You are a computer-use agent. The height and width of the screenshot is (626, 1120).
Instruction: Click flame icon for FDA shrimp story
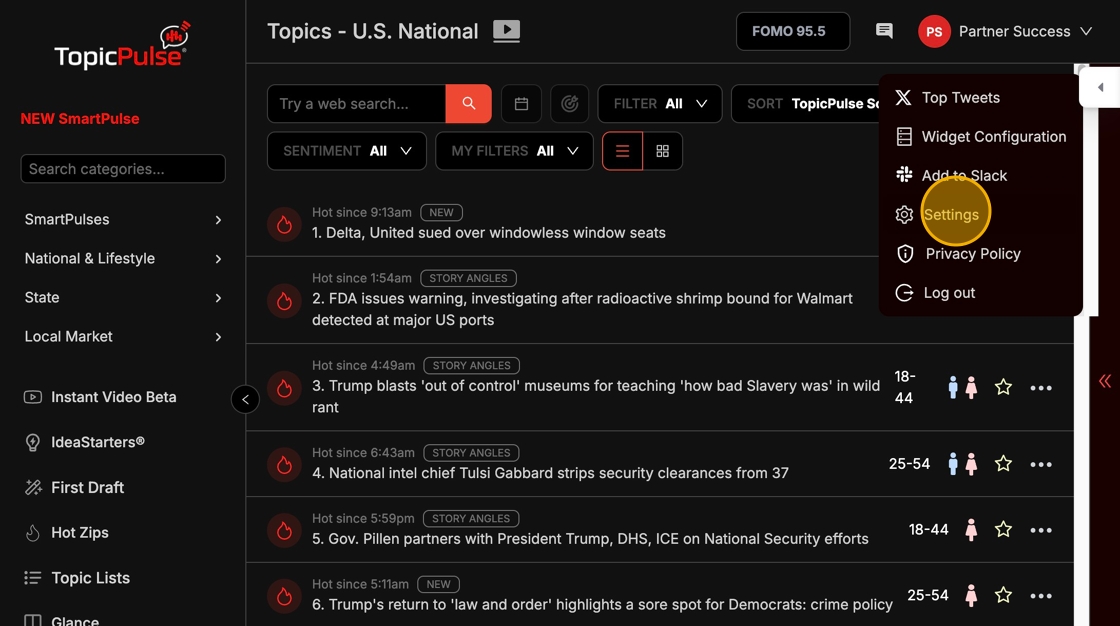tap(284, 301)
